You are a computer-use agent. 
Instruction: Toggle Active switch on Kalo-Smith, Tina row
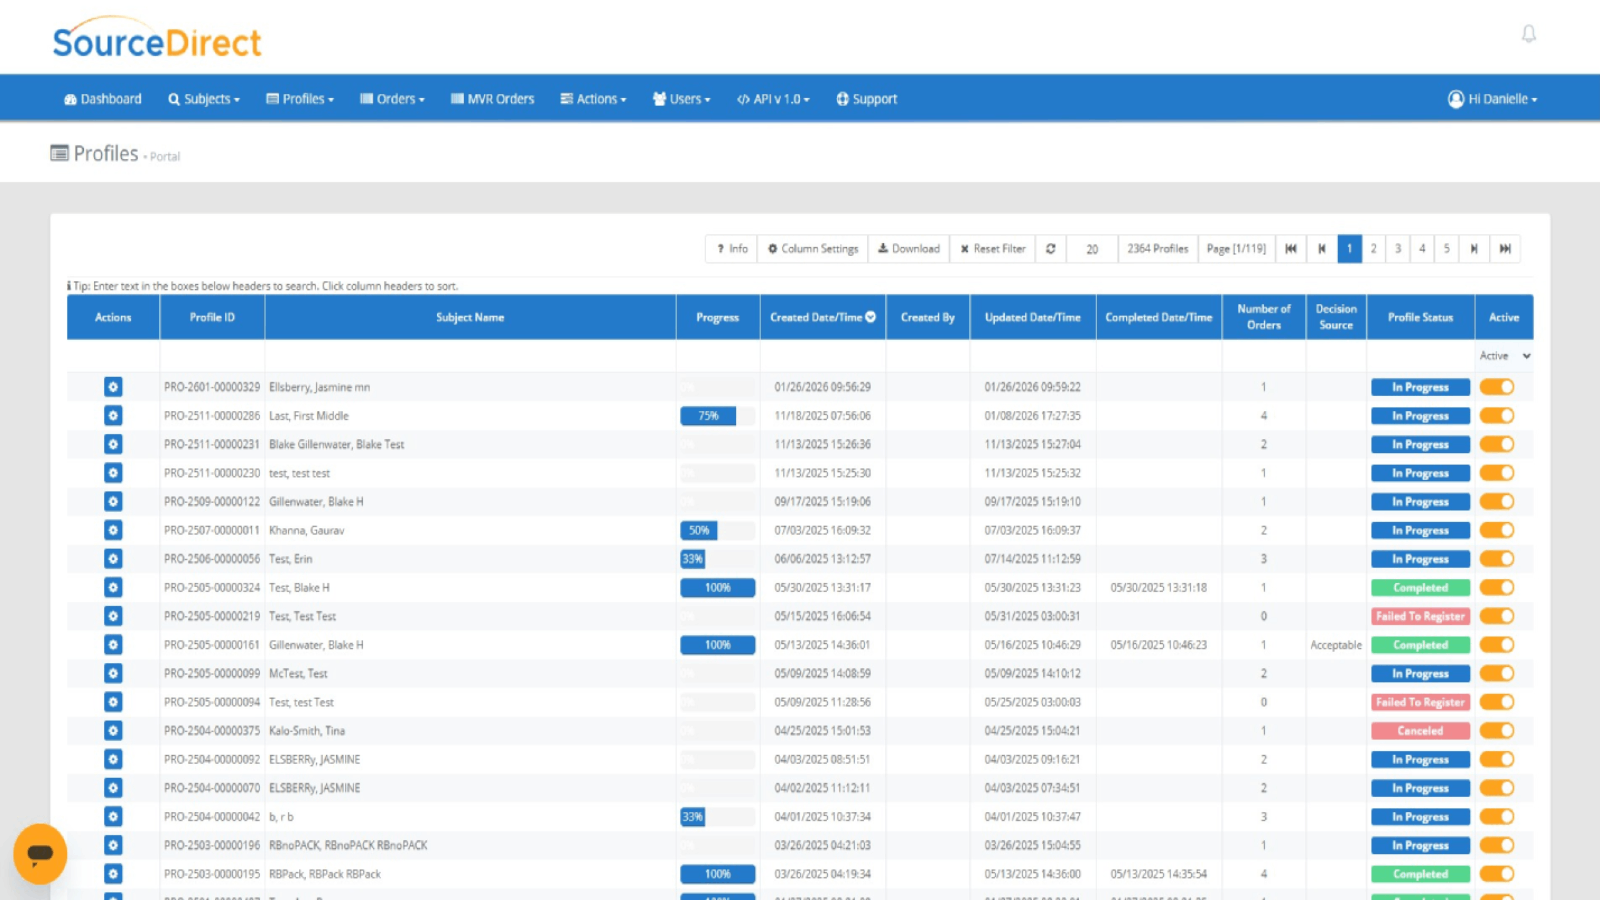click(1497, 730)
